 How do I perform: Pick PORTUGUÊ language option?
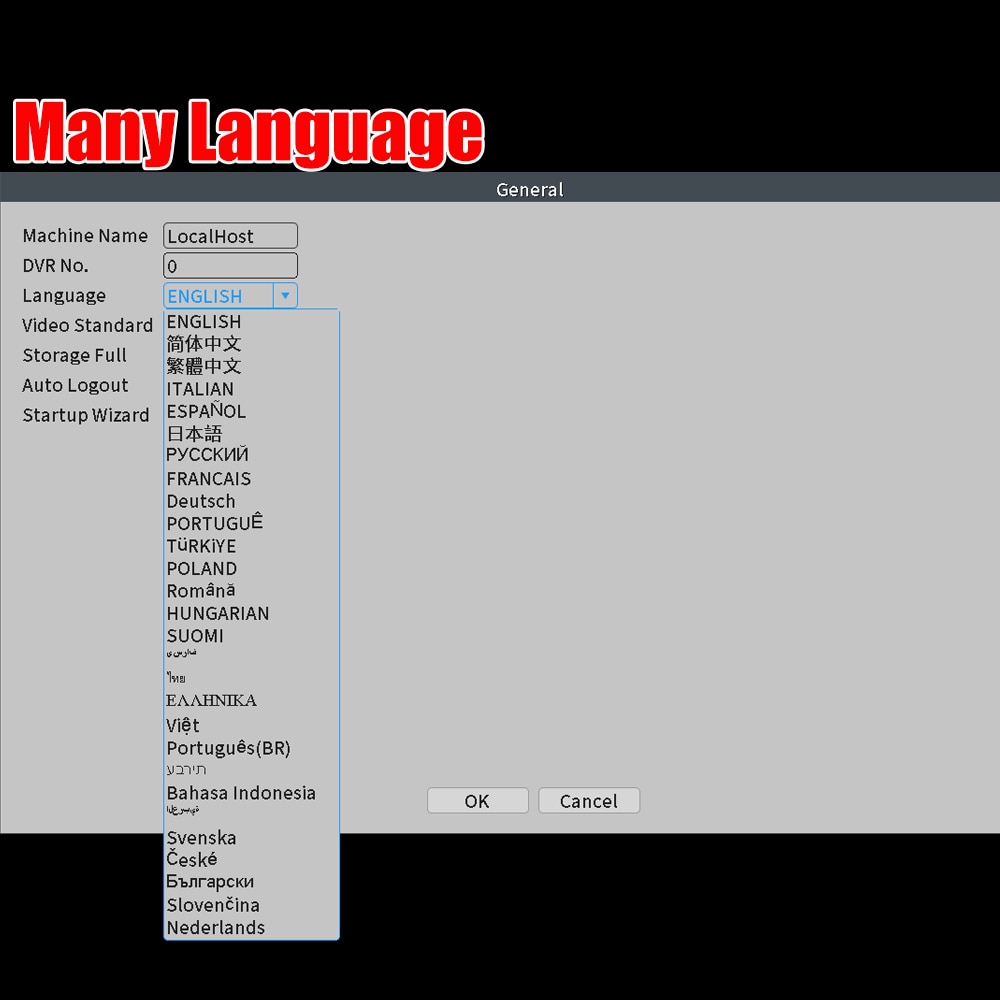214,522
